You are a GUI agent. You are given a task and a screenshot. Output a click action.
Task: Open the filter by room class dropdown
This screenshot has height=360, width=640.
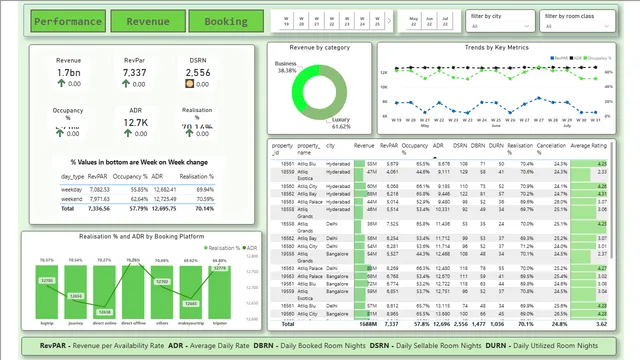[x=577, y=26]
